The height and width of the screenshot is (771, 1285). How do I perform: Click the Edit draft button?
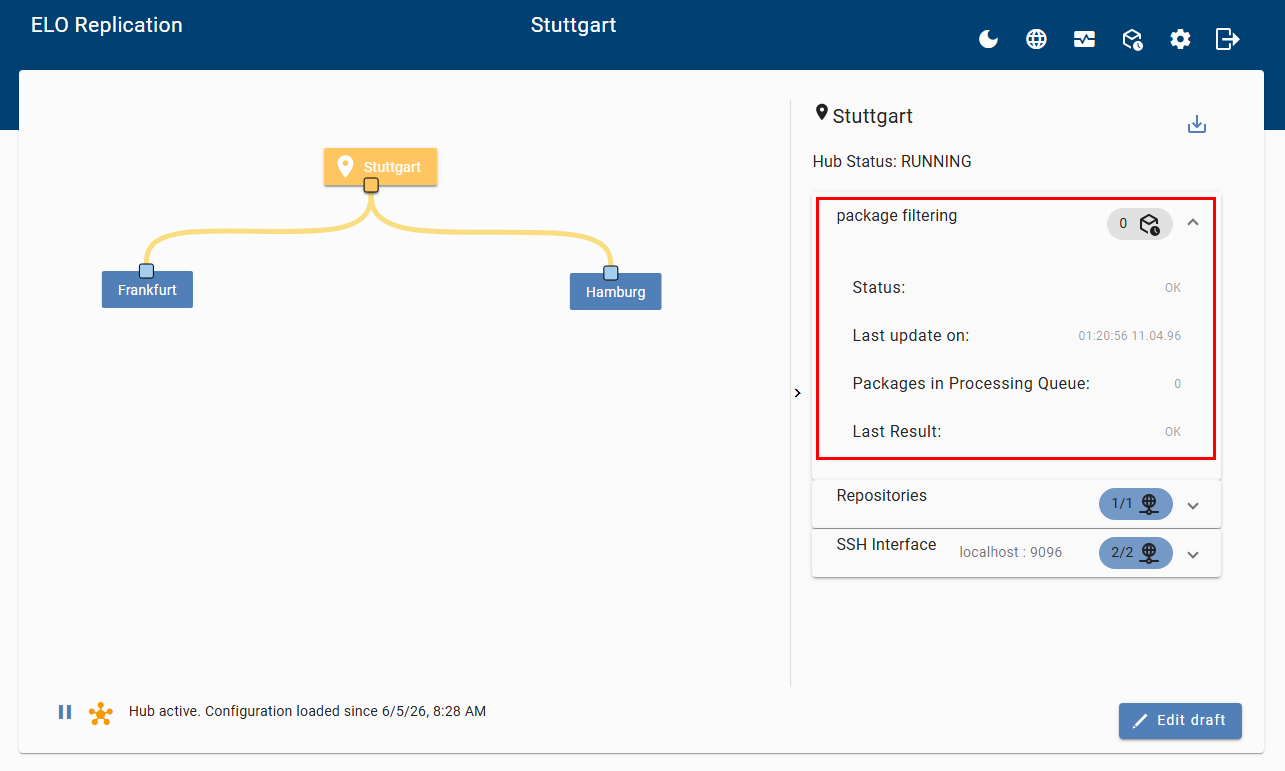click(x=1180, y=721)
